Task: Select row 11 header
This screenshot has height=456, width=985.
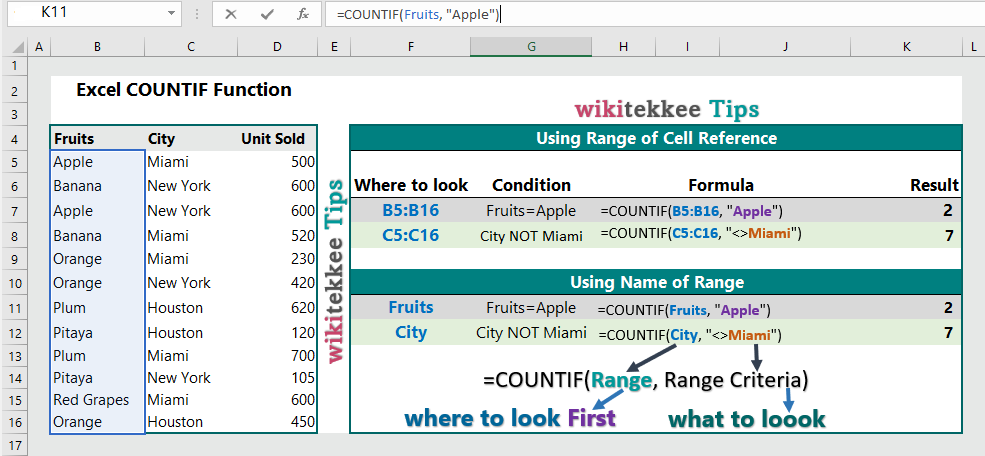Action: [14, 308]
